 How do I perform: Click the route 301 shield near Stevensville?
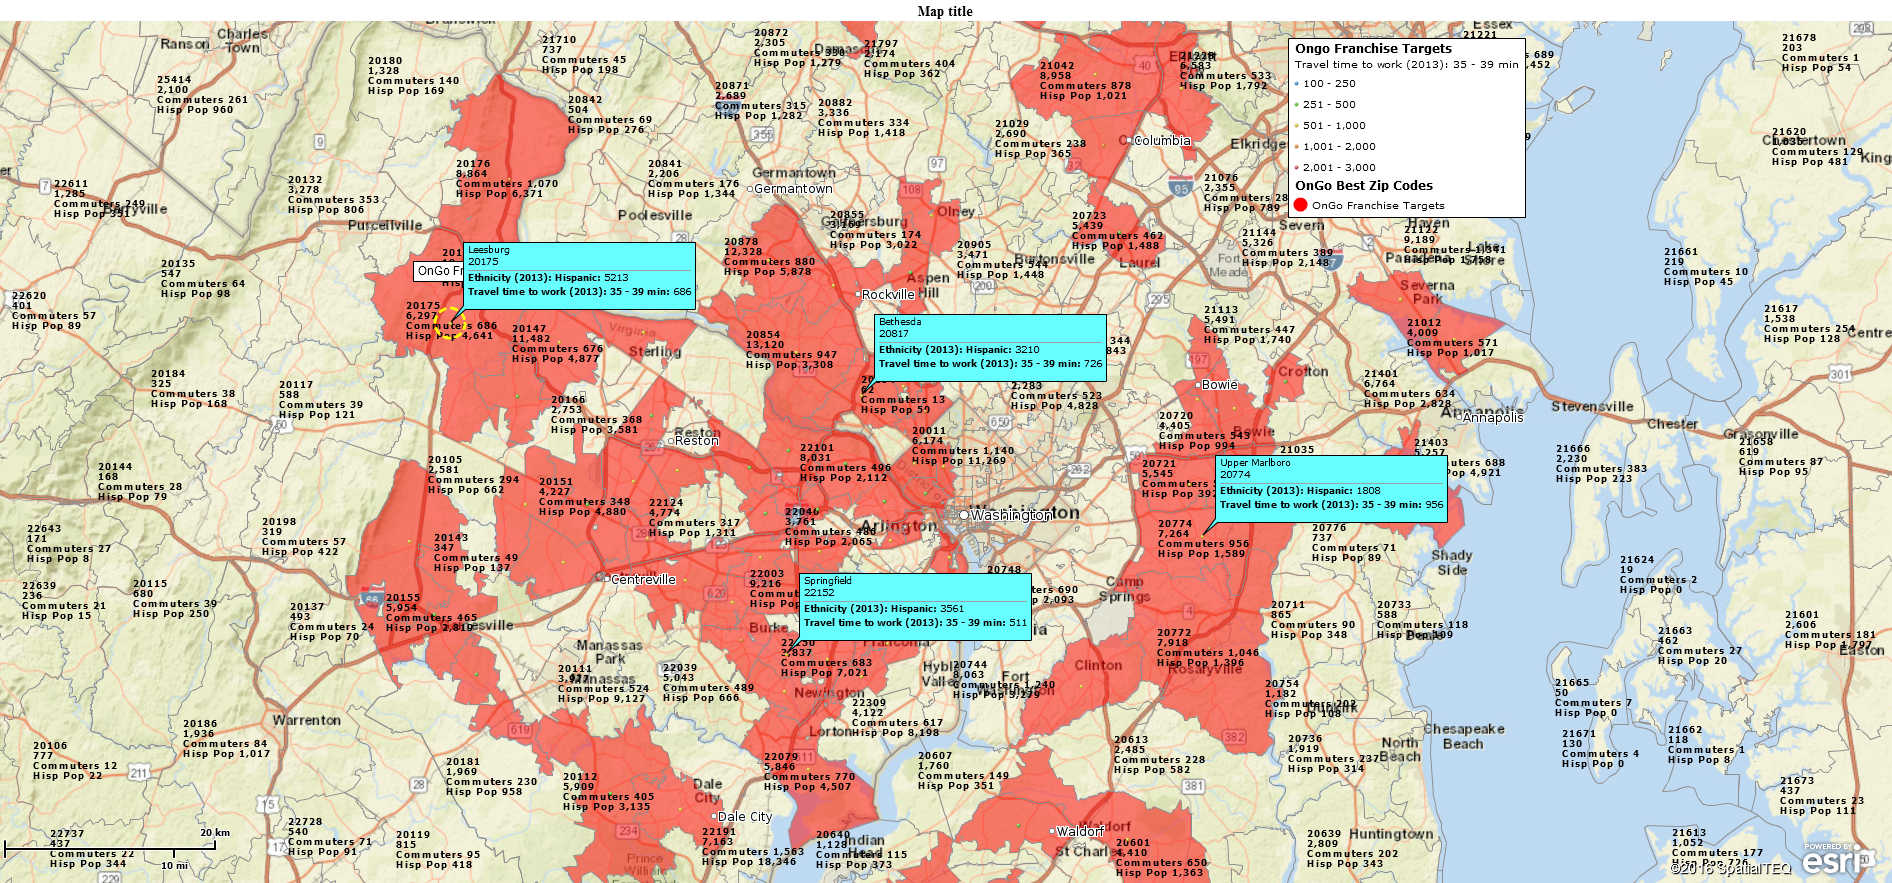point(1840,374)
